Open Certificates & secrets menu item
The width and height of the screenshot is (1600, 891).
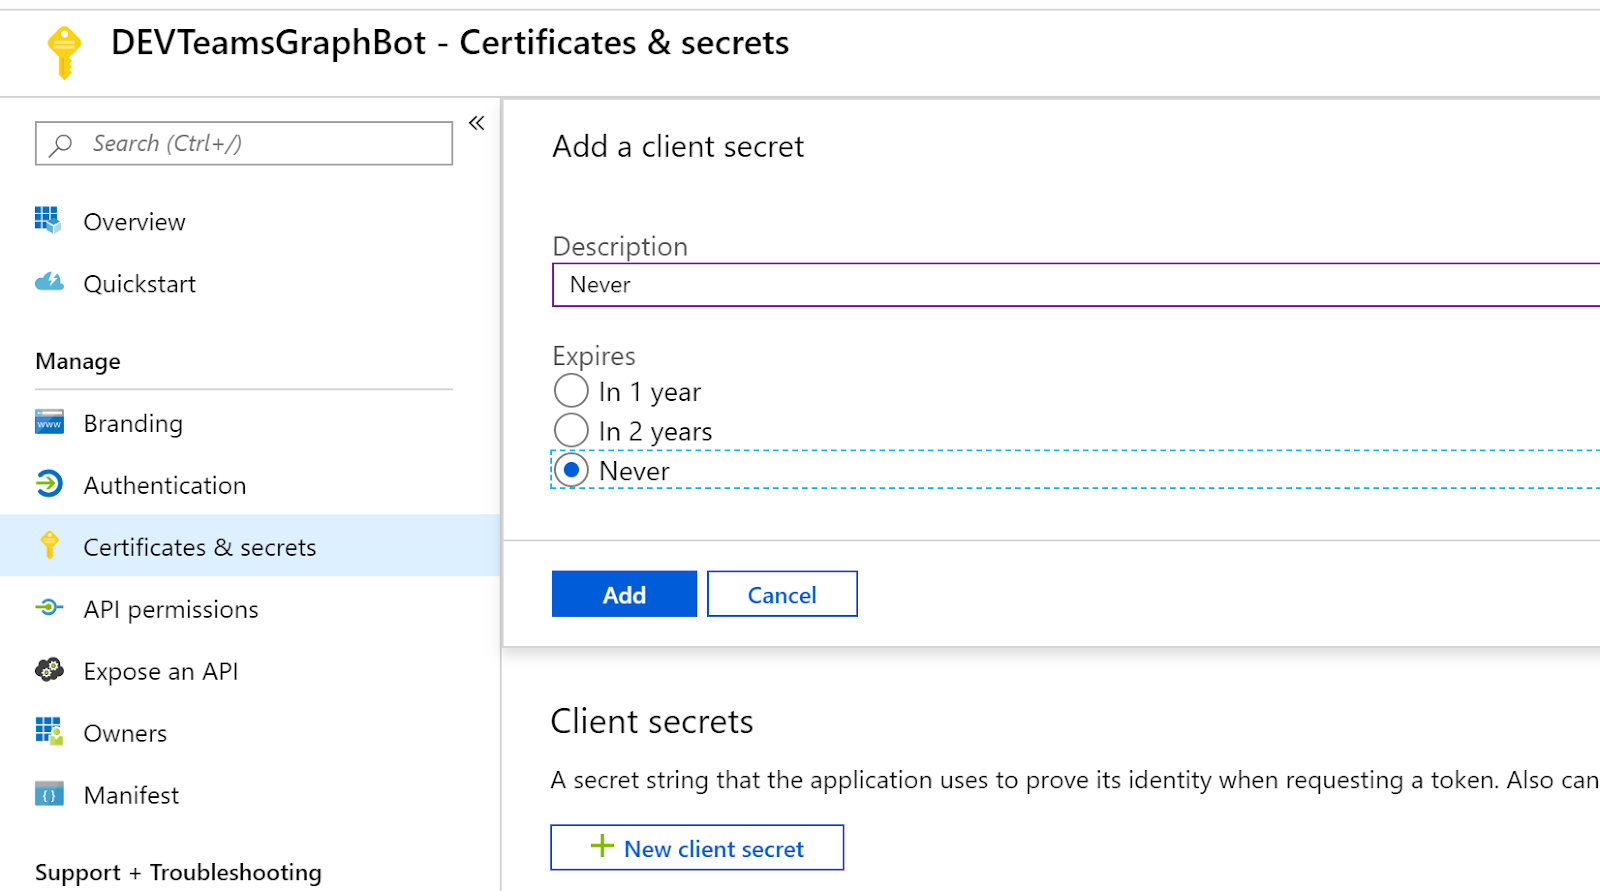click(250, 545)
